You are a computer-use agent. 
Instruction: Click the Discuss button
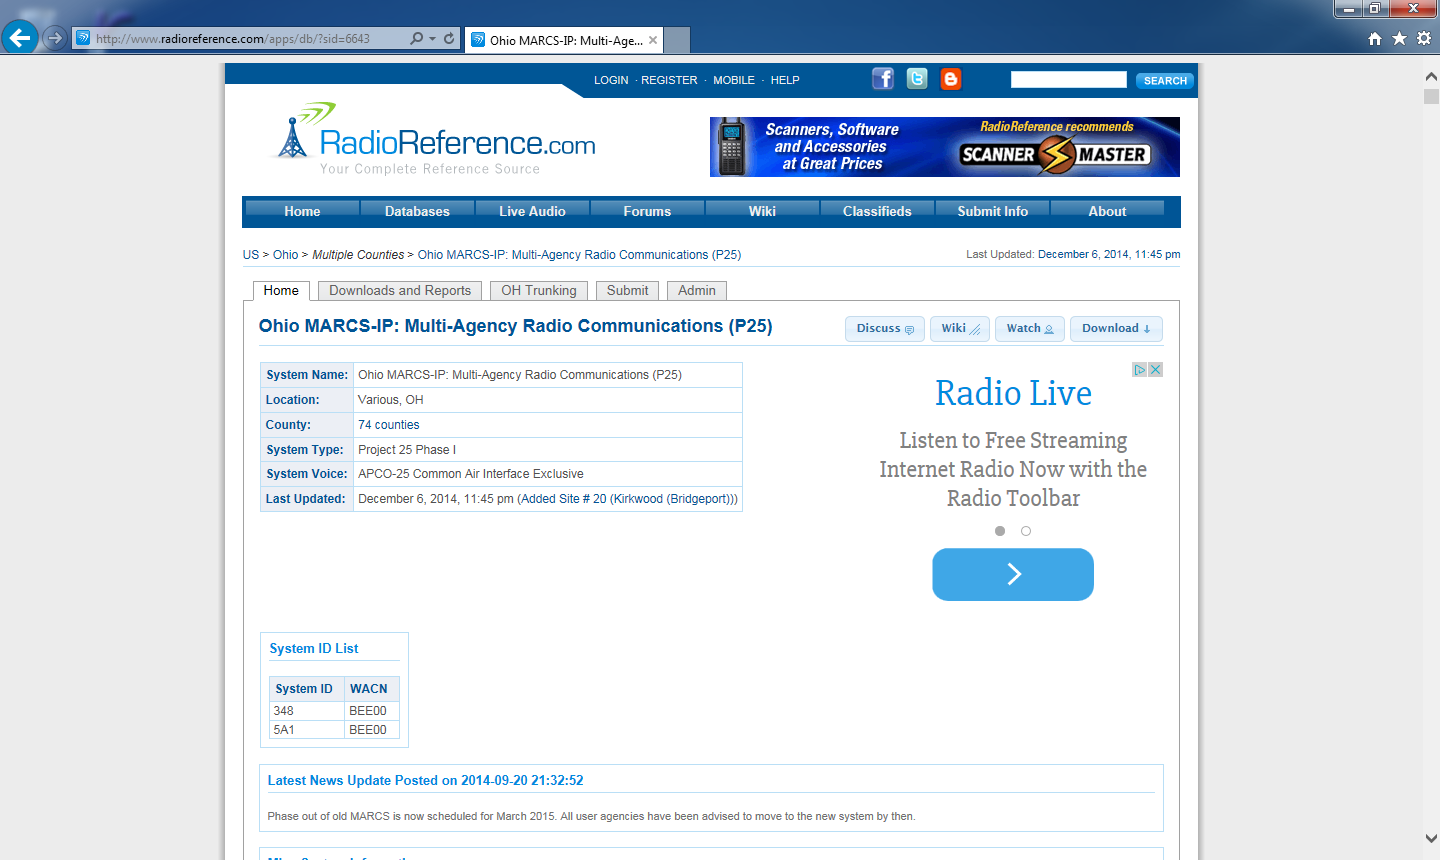point(885,329)
